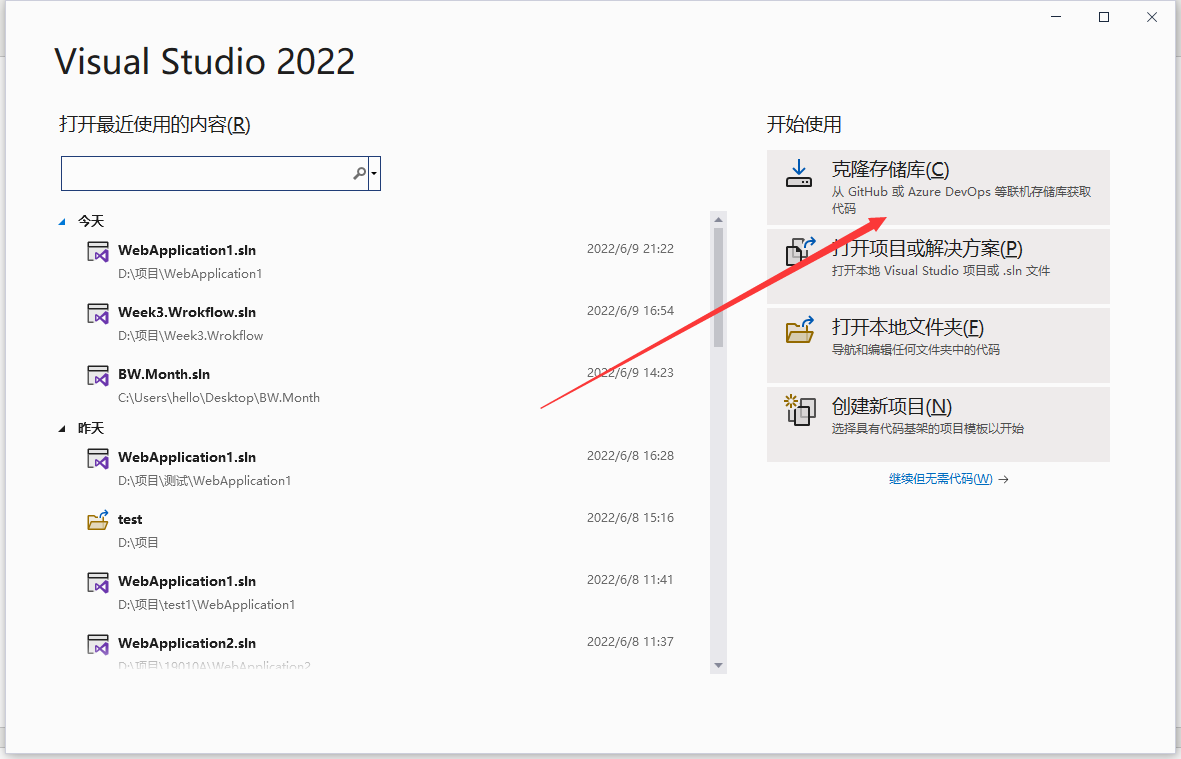Click the recent list scrollbar thumb

click(718, 288)
